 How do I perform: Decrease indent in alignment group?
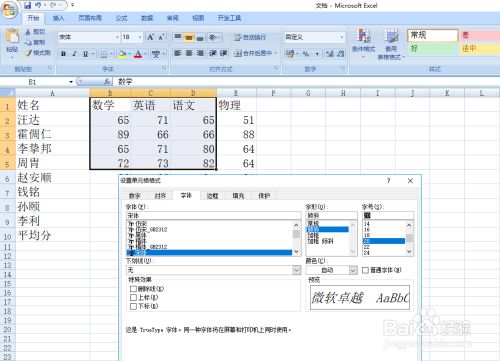(213, 53)
